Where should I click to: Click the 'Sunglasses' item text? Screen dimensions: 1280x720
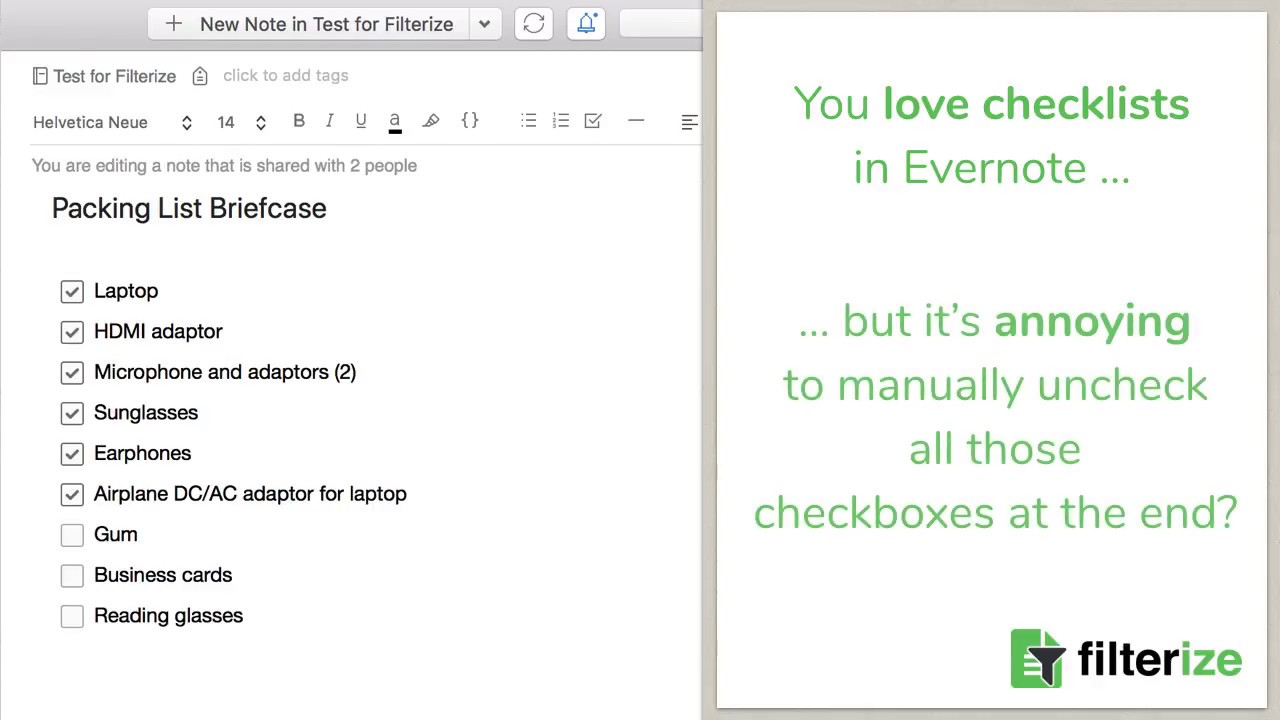[146, 413]
